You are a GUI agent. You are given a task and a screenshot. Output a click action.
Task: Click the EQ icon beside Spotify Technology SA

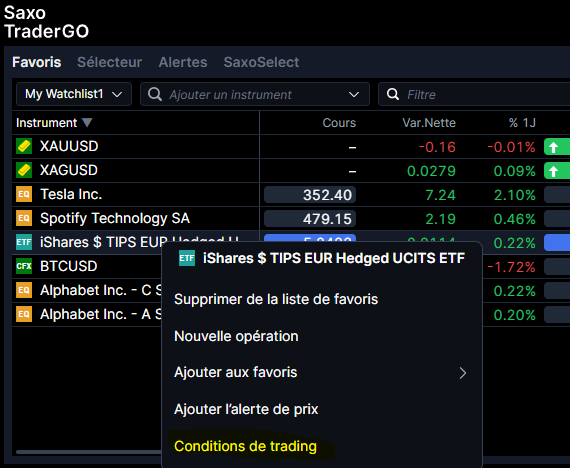click(24, 218)
